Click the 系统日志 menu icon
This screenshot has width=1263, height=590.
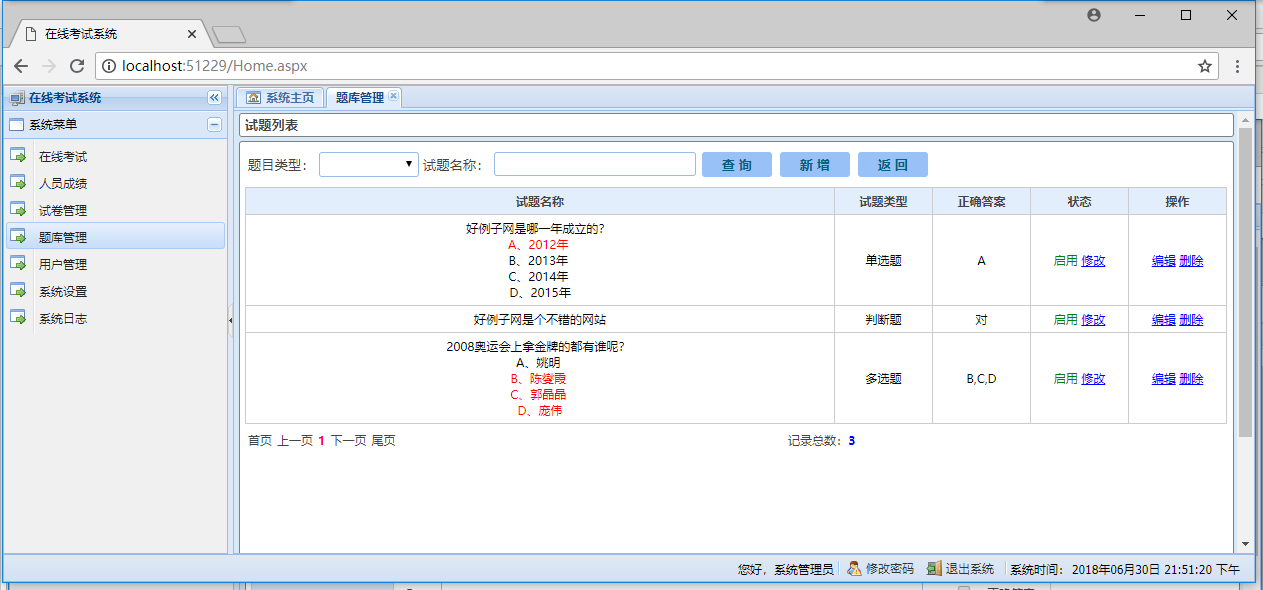(18, 318)
